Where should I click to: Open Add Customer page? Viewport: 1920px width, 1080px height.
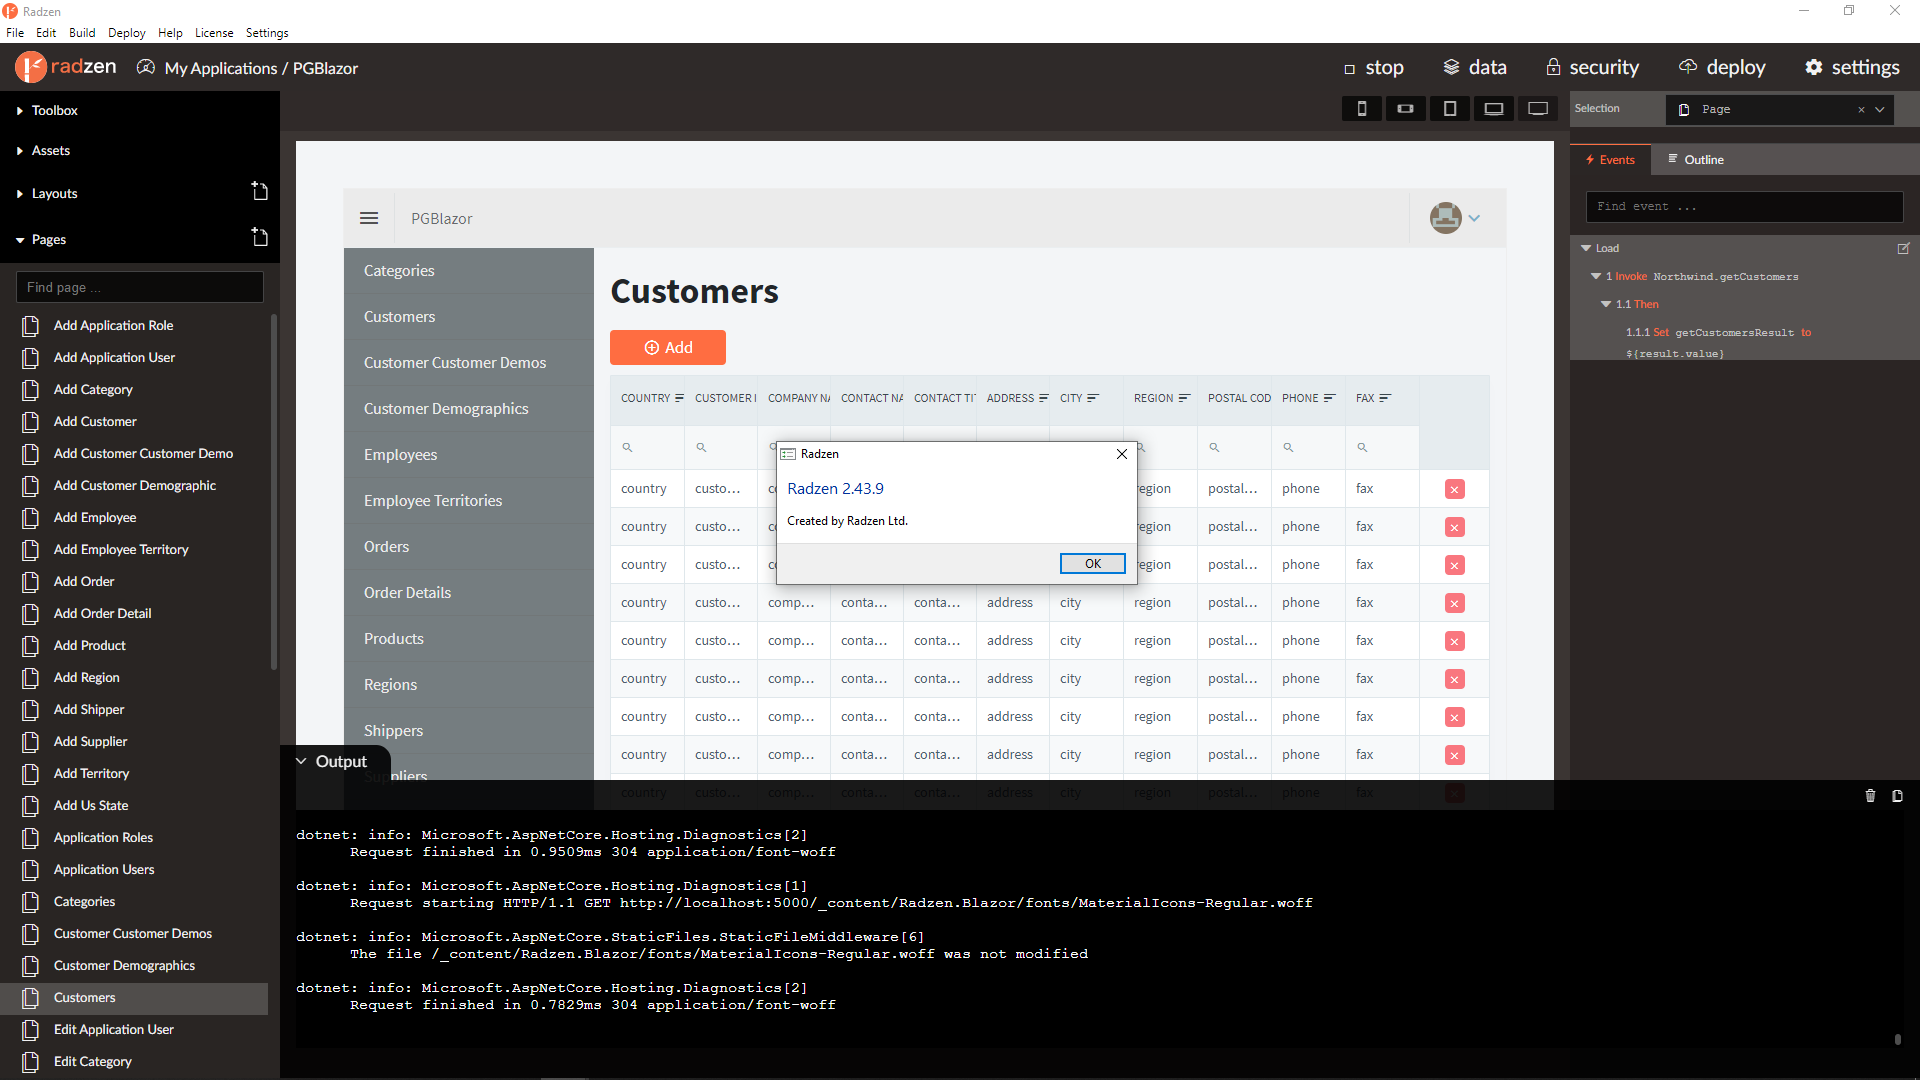95,421
